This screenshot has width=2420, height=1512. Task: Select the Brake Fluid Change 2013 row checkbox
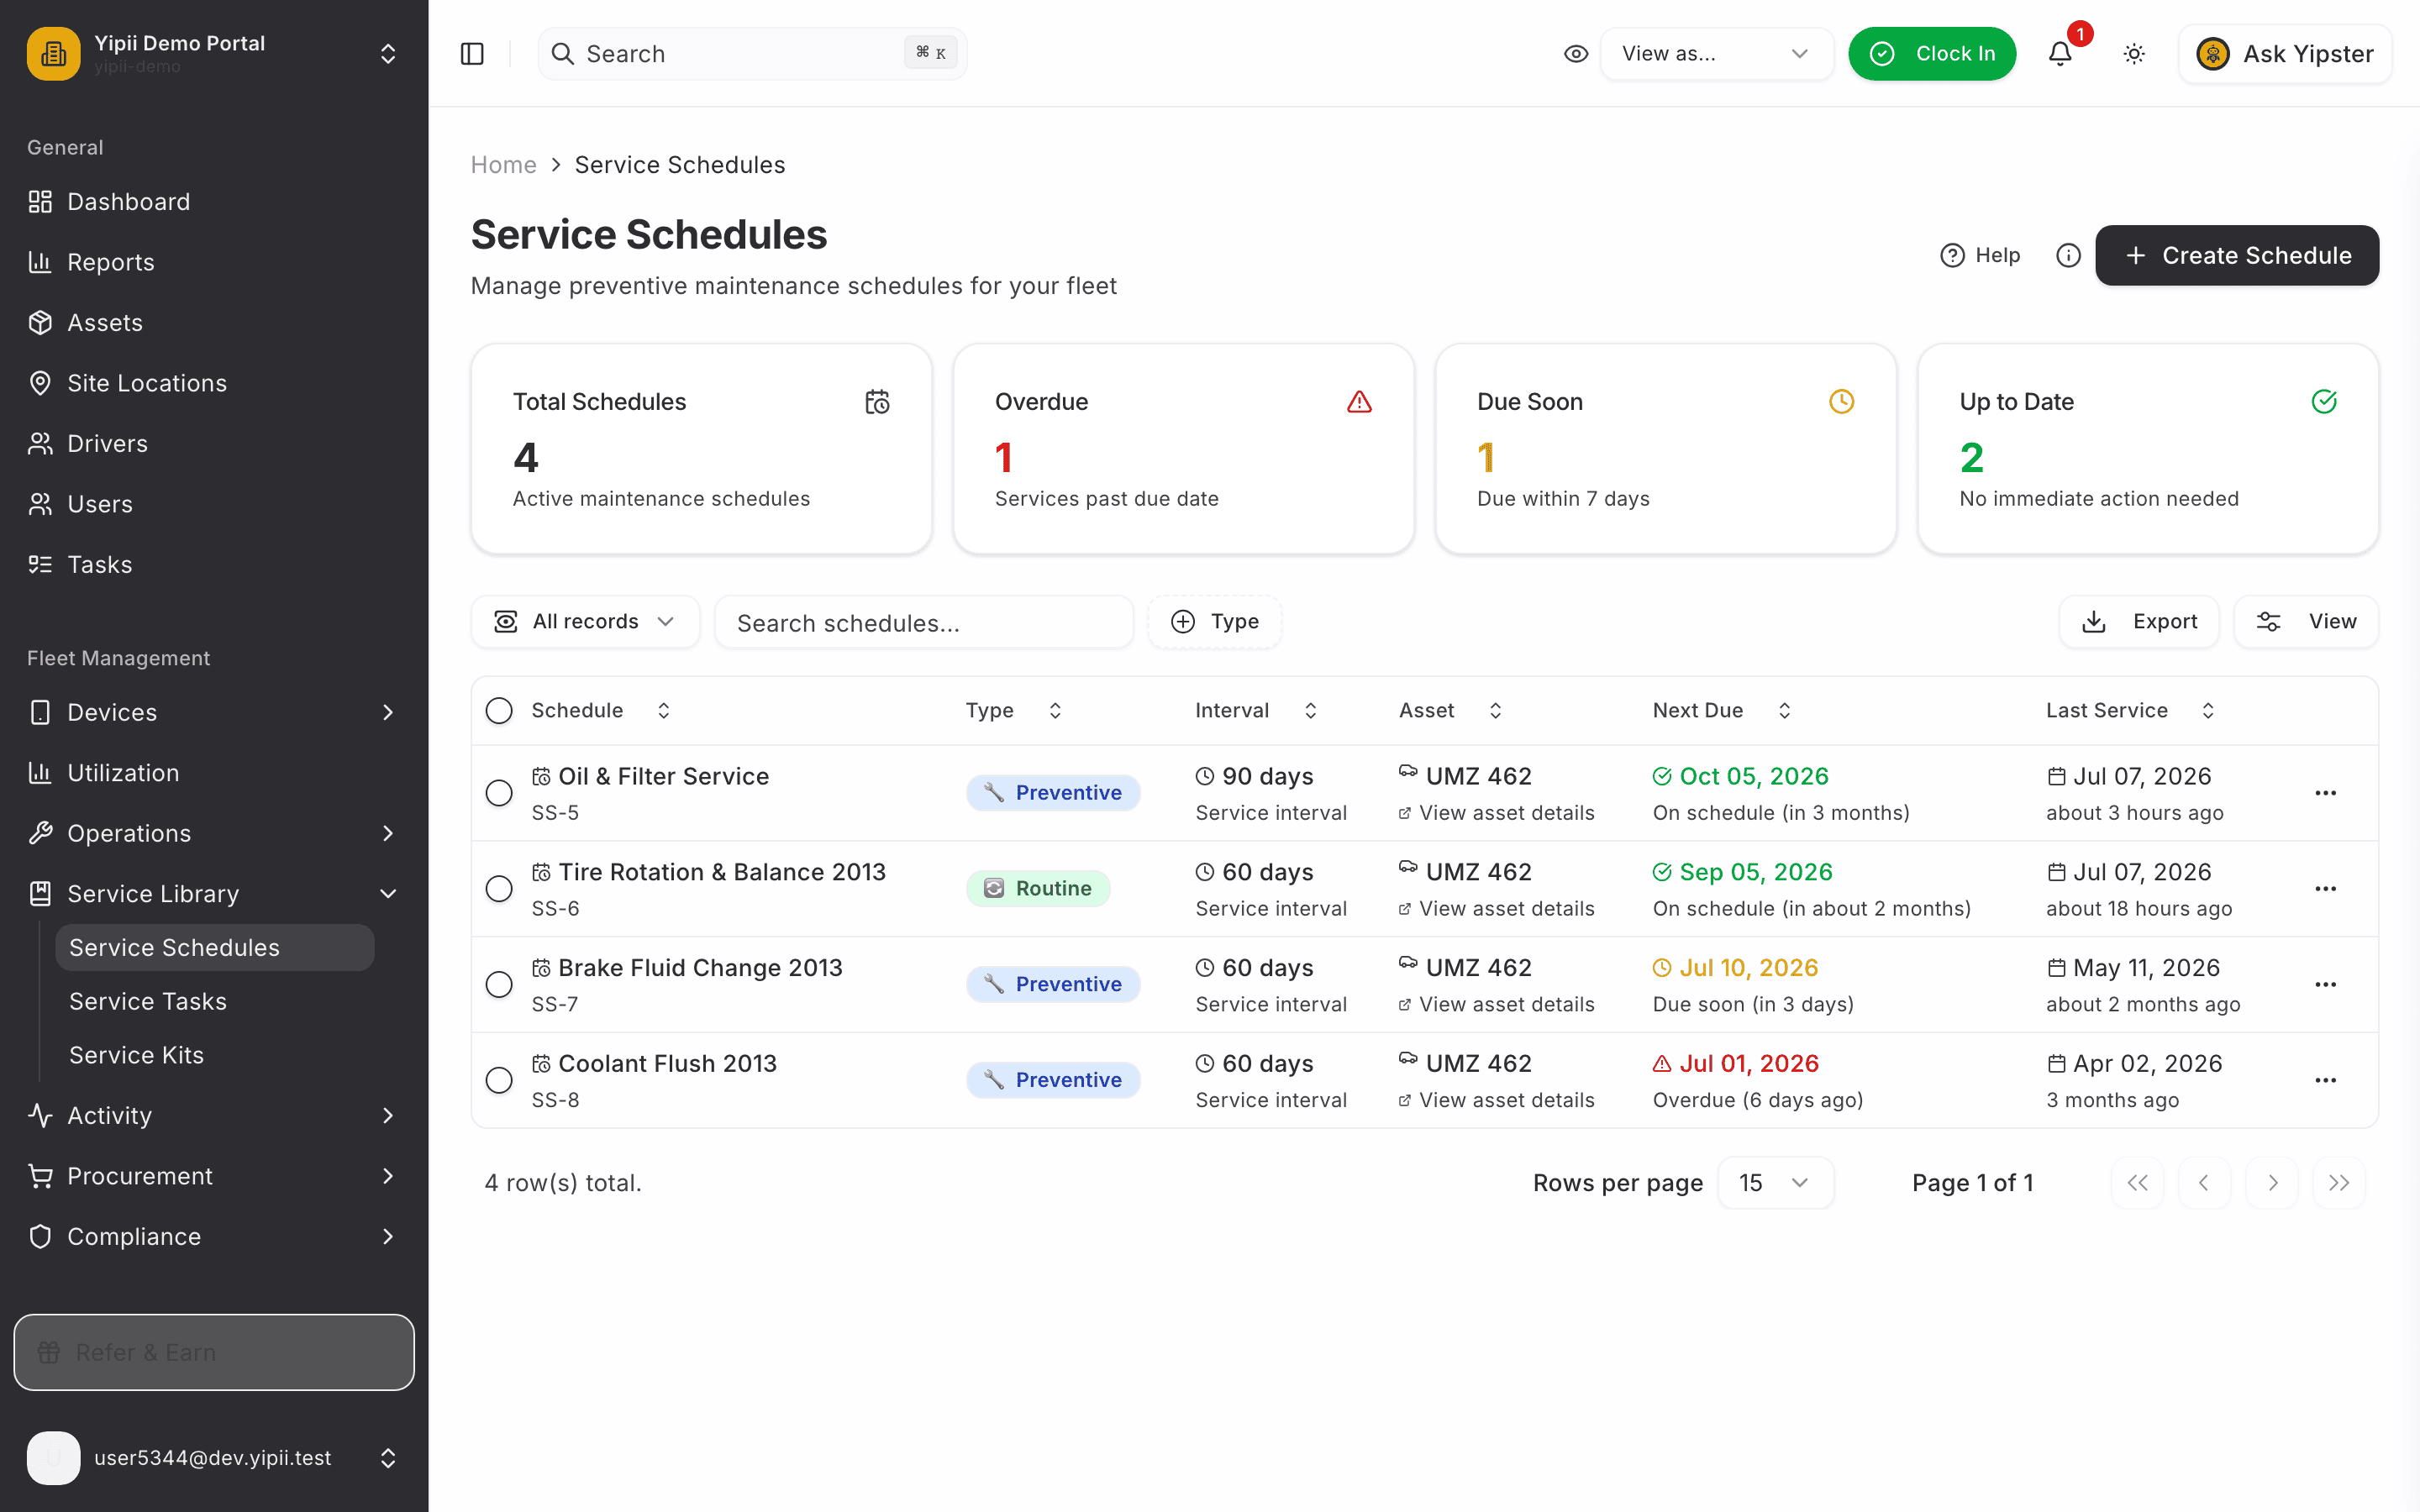tap(499, 985)
